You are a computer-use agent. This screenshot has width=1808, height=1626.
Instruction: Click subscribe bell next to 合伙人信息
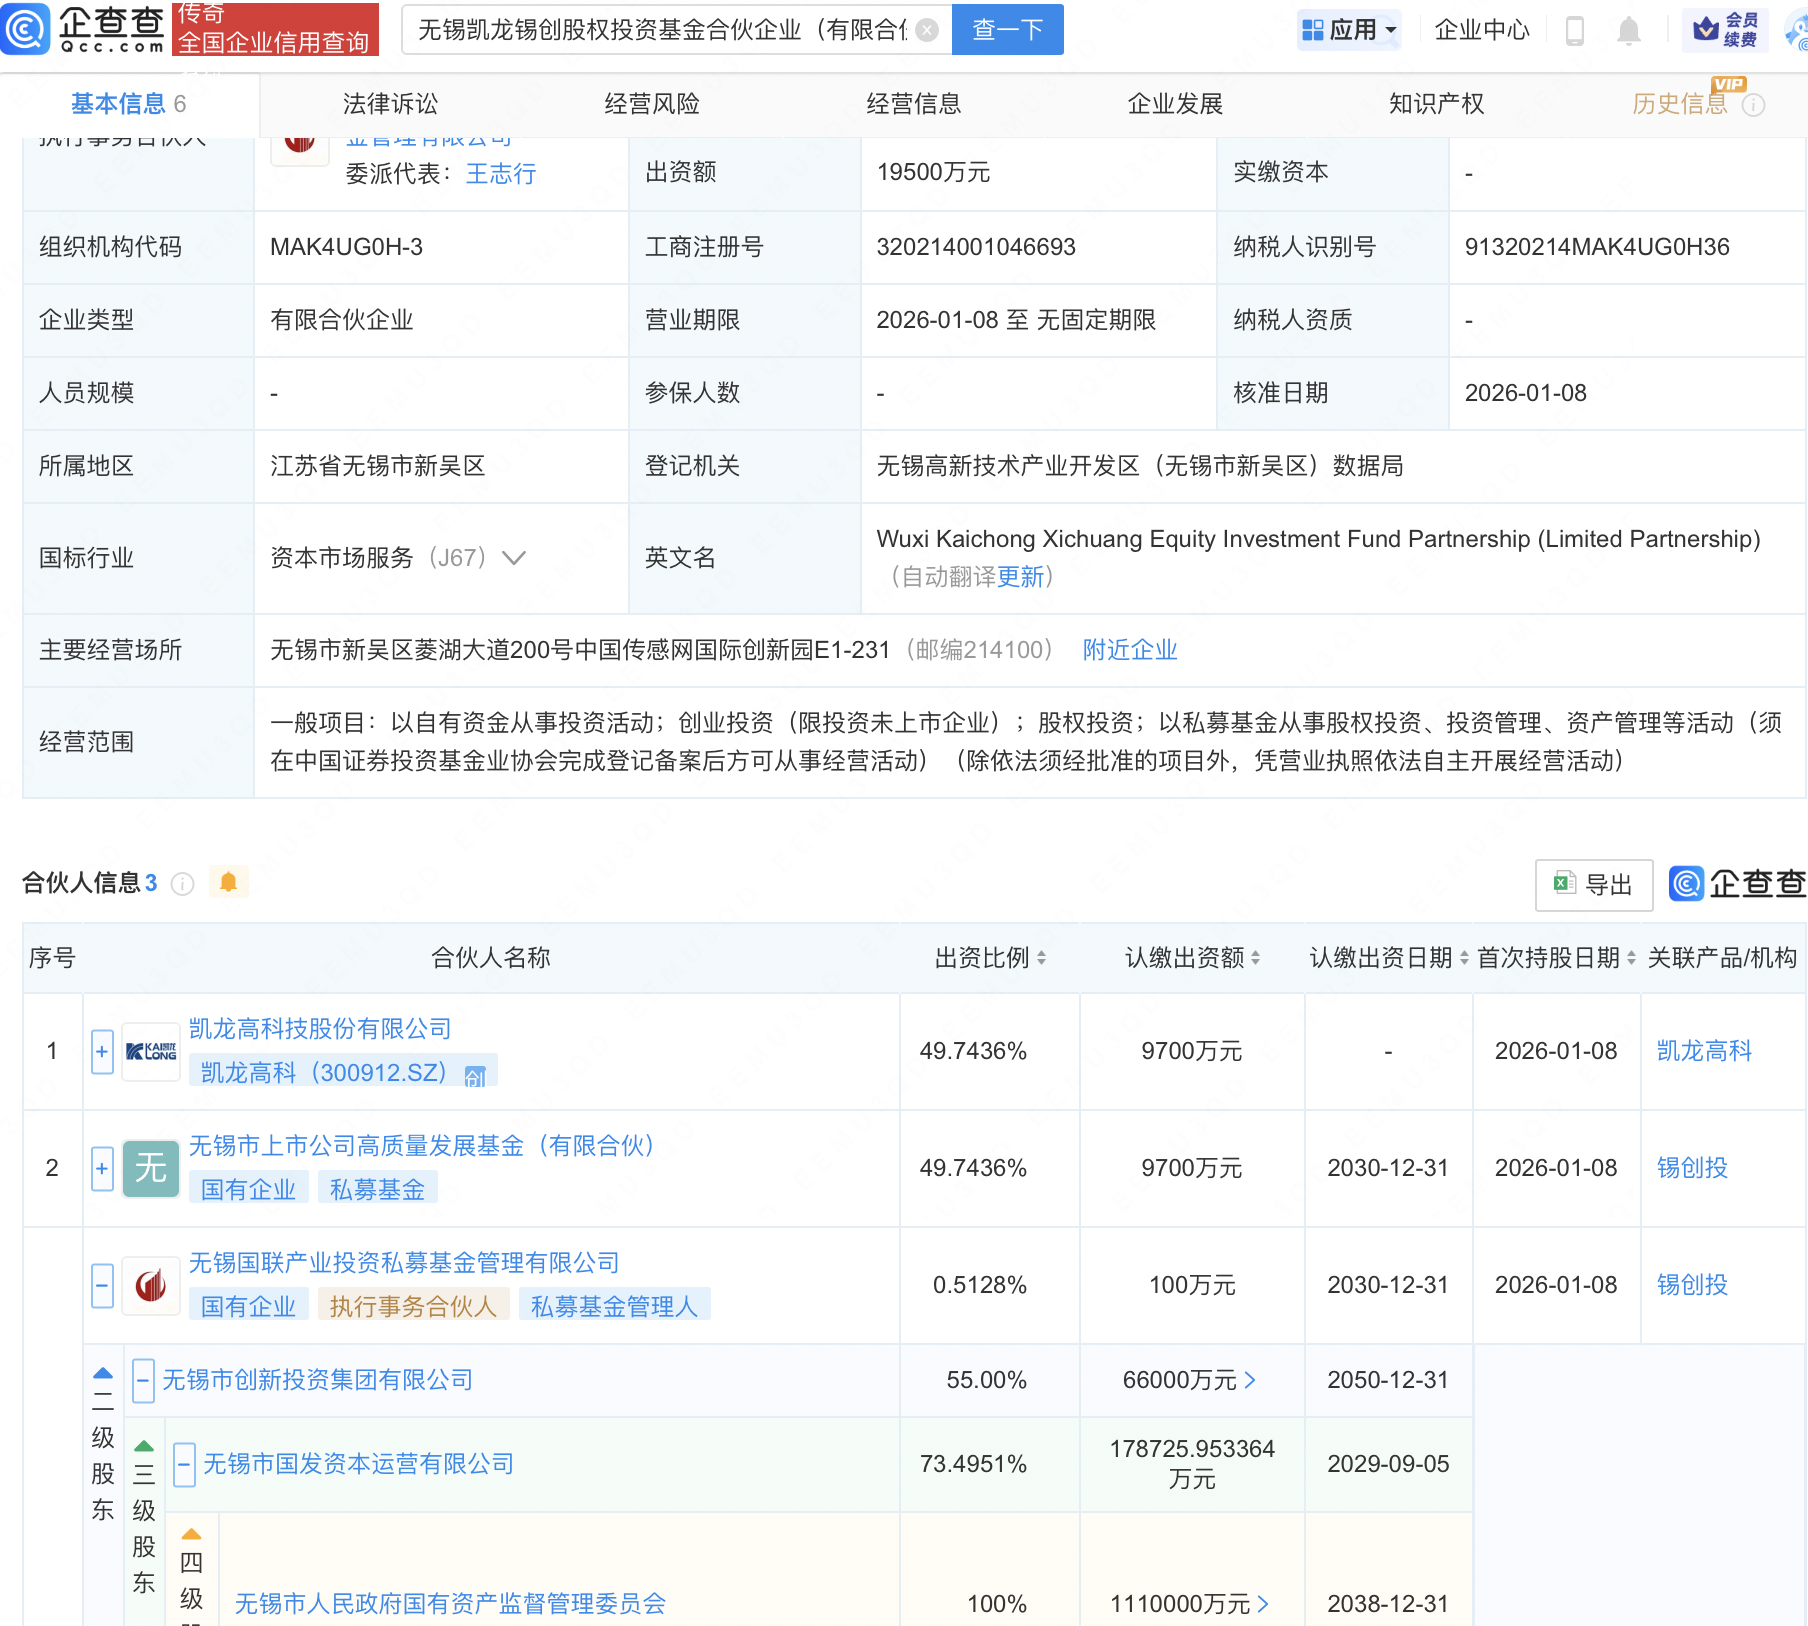coord(228,883)
